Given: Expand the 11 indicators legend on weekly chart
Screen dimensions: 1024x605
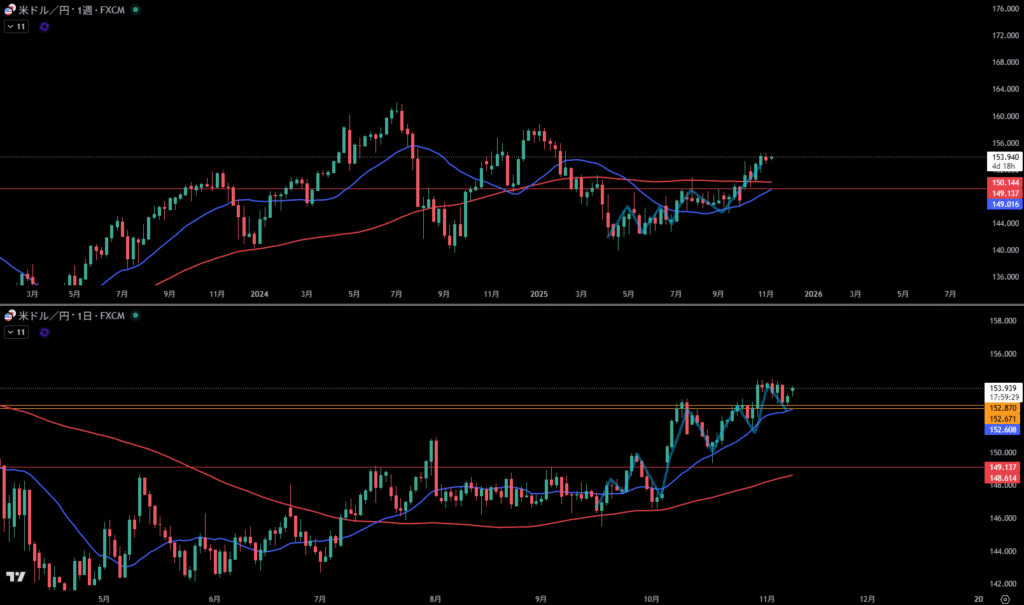Looking at the screenshot, I should click(x=17, y=27).
